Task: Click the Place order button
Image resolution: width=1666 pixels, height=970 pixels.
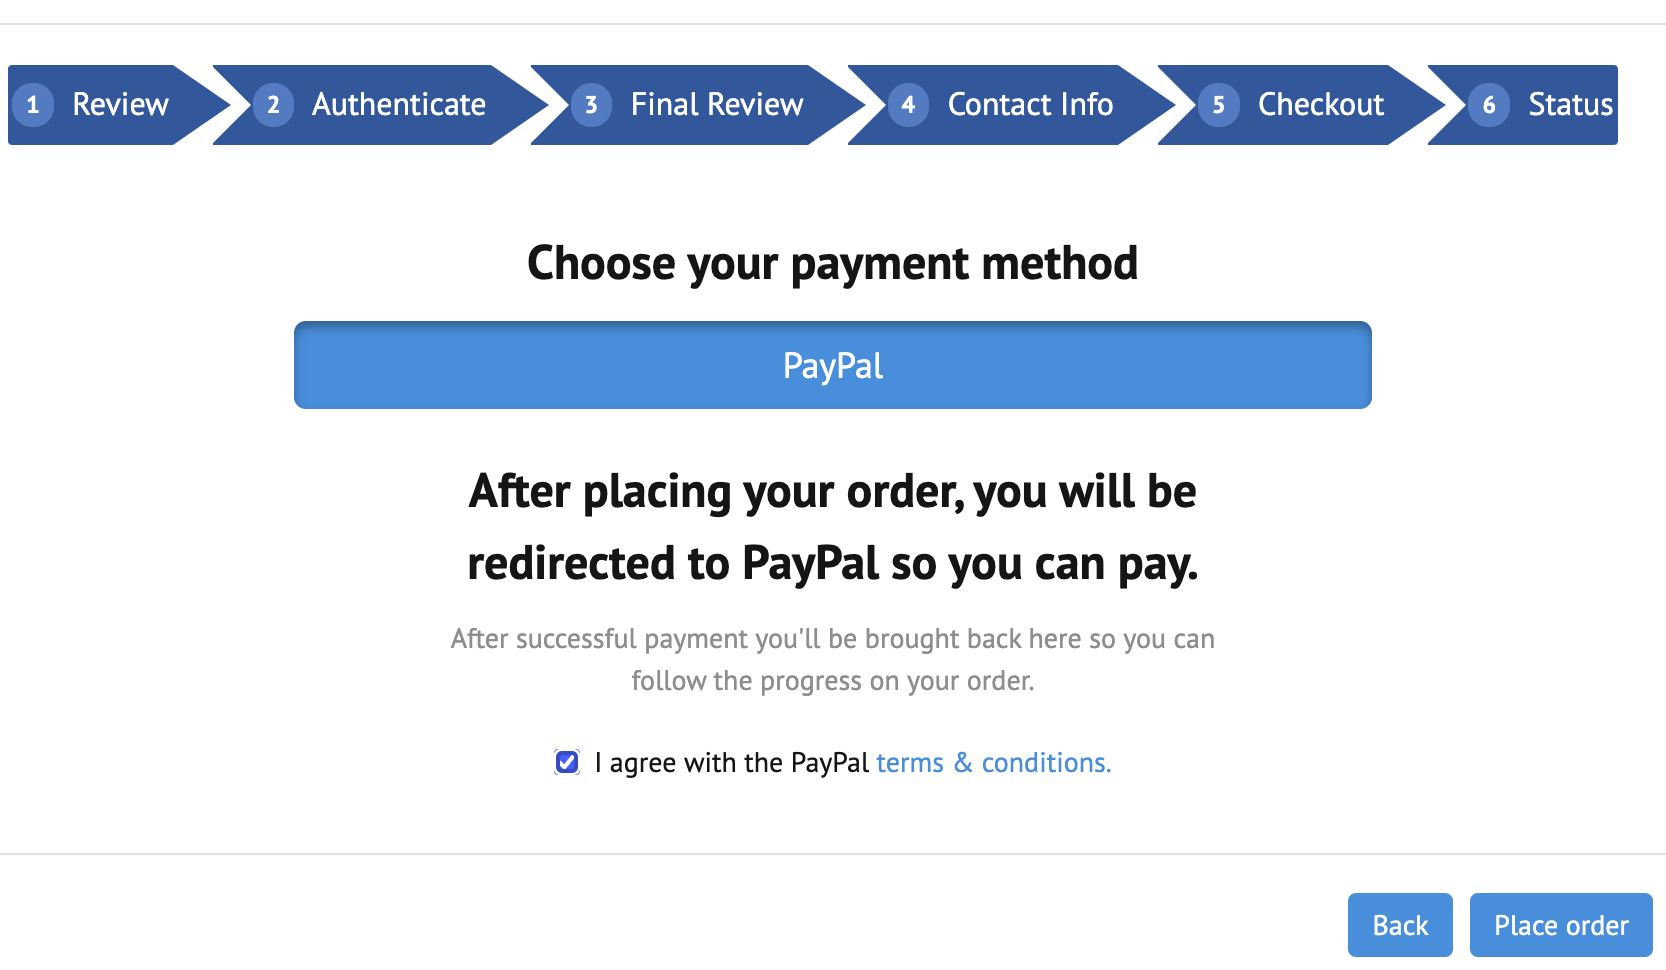Action: [x=1560, y=925]
